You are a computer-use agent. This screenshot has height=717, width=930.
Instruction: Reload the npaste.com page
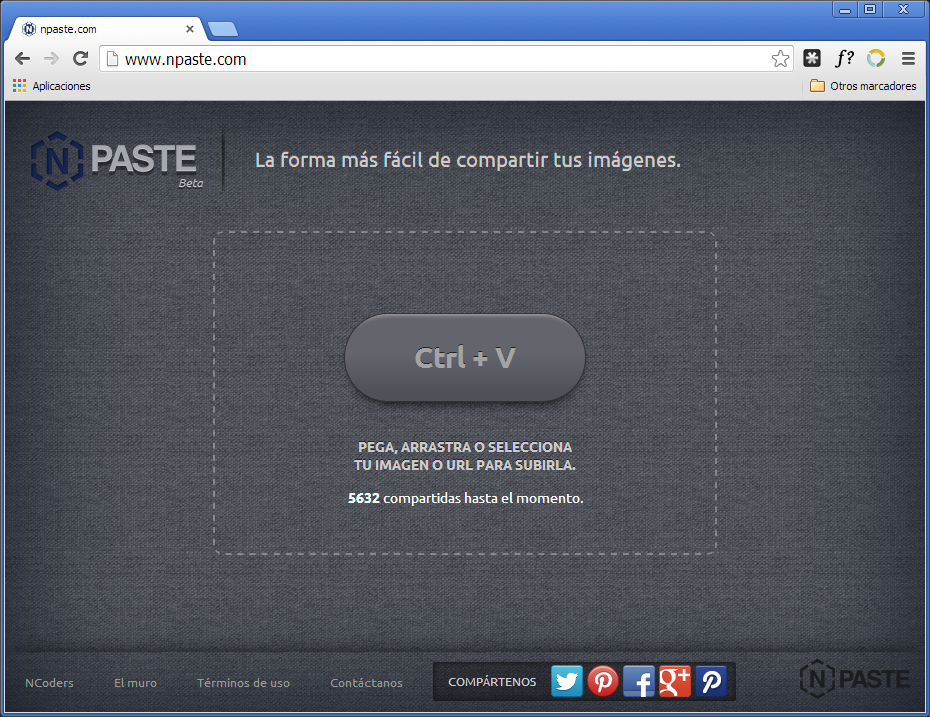pos(81,59)
